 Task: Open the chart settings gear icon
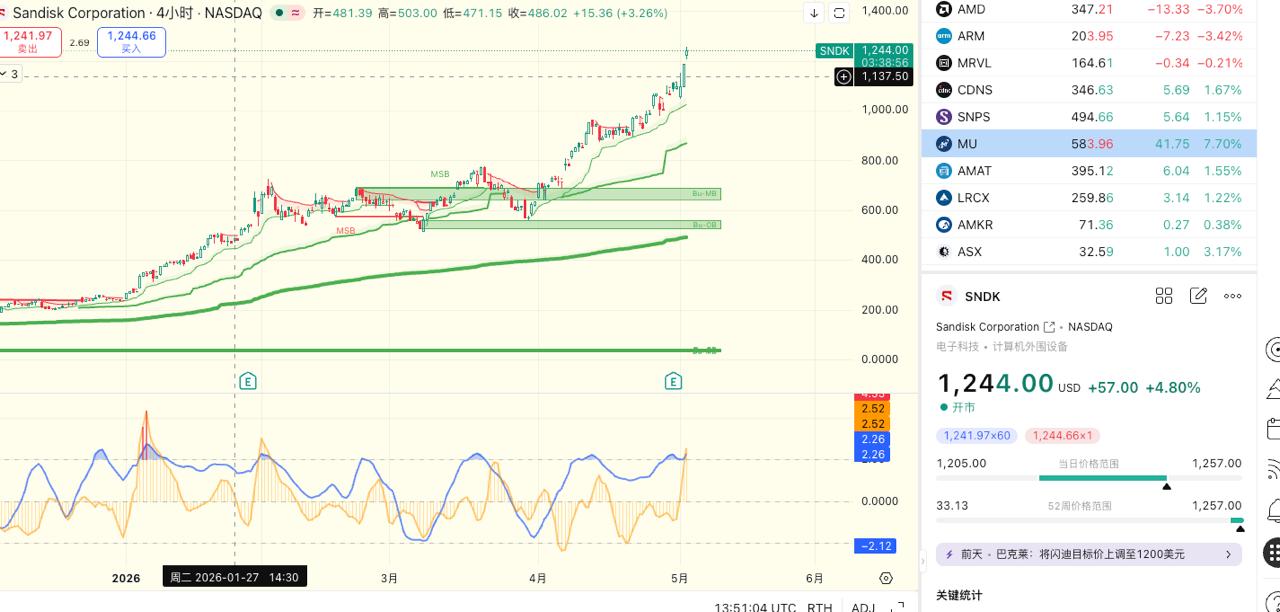[885, 578]
